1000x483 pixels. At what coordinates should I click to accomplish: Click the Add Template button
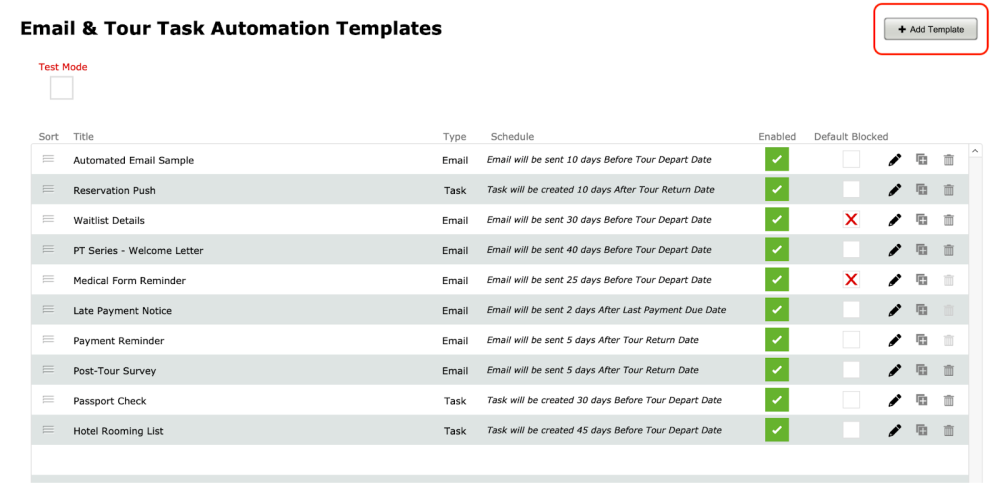pyautogui.click(x=930, y=30)
